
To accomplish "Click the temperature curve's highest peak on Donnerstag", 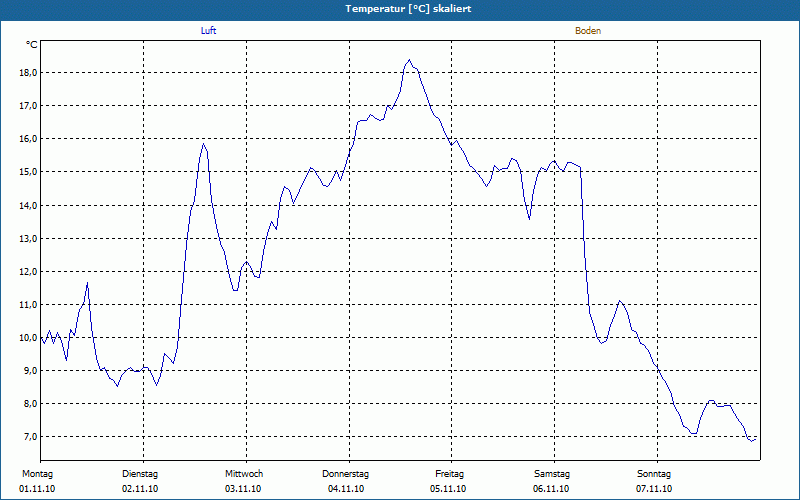I will tap(409, 60).
